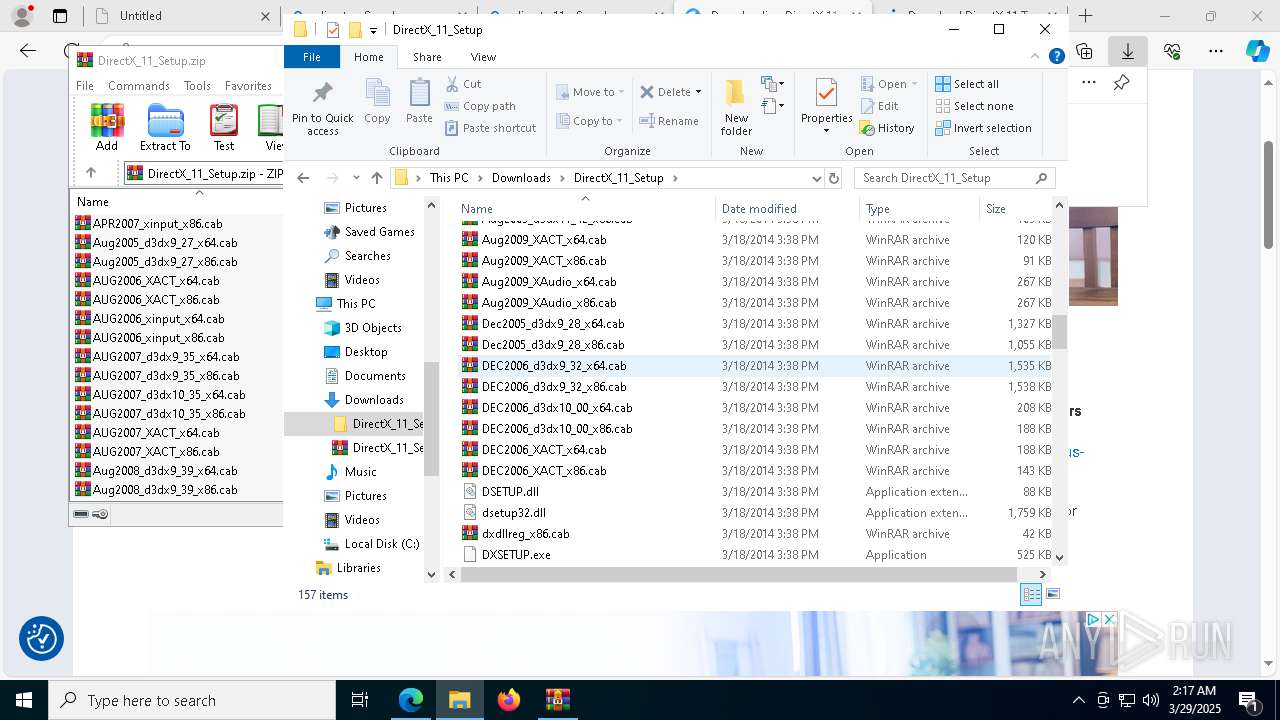
Task: Switch to large icons view in status bar
Action: (1052, 594)
